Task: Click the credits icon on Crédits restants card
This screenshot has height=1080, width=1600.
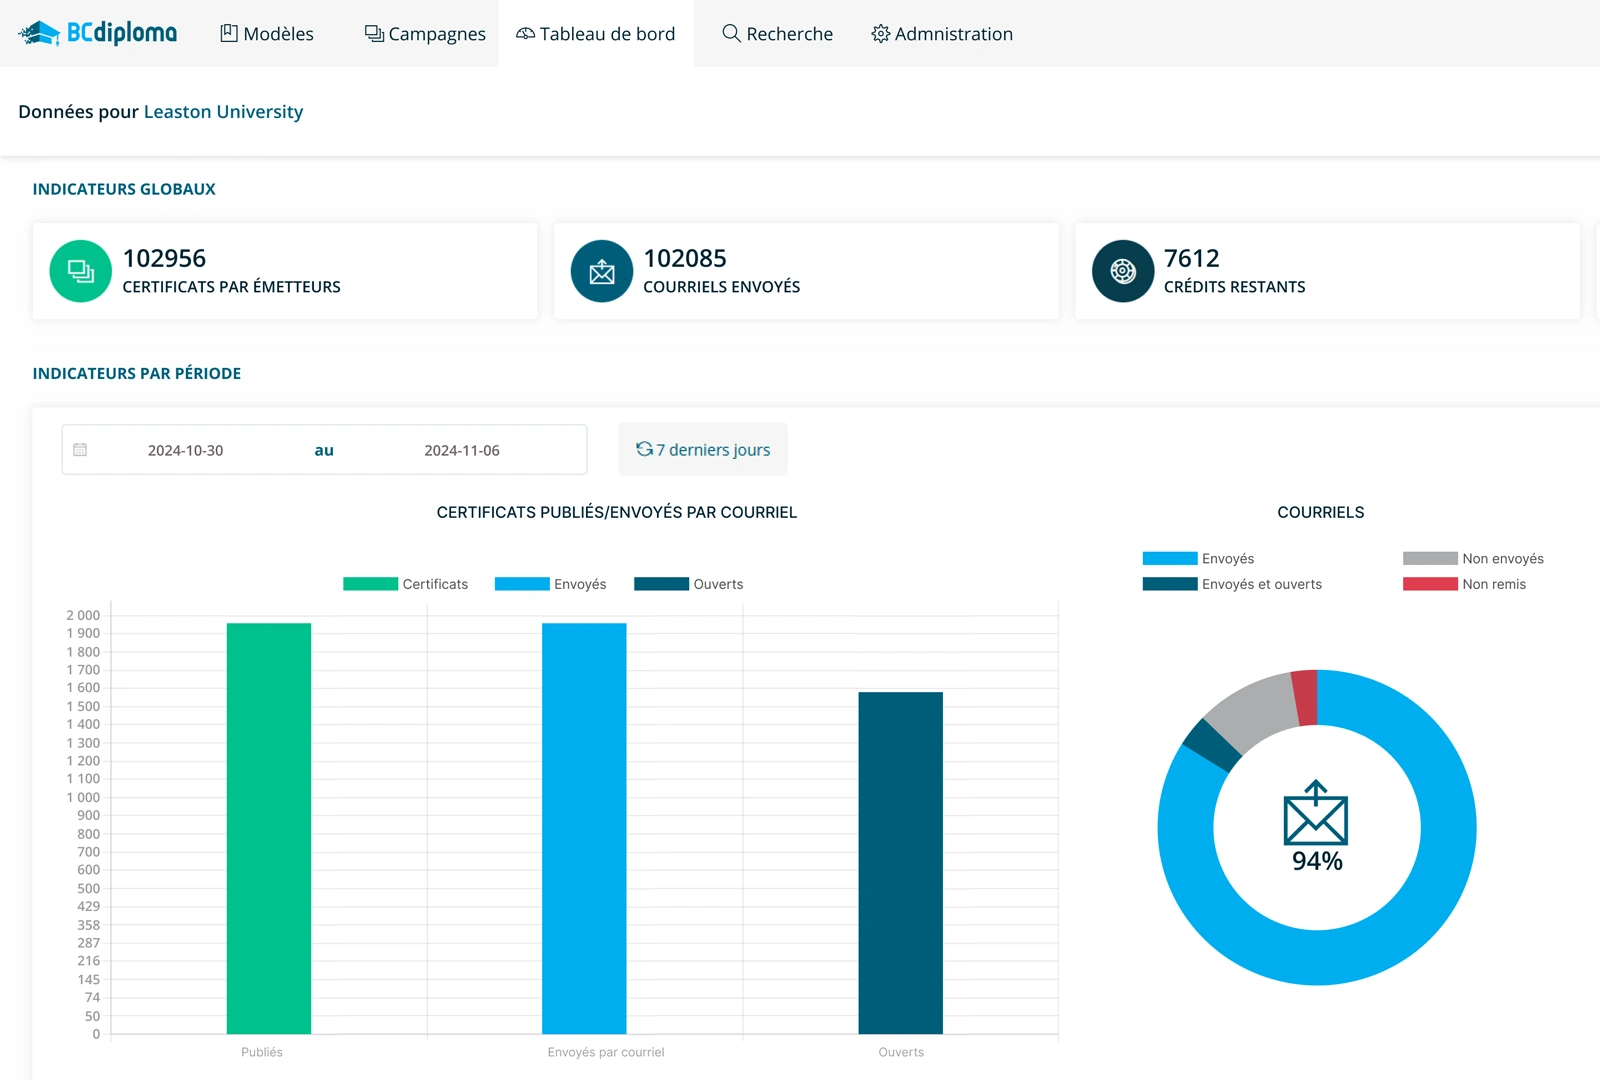Action: click(x=1122, y=271)
